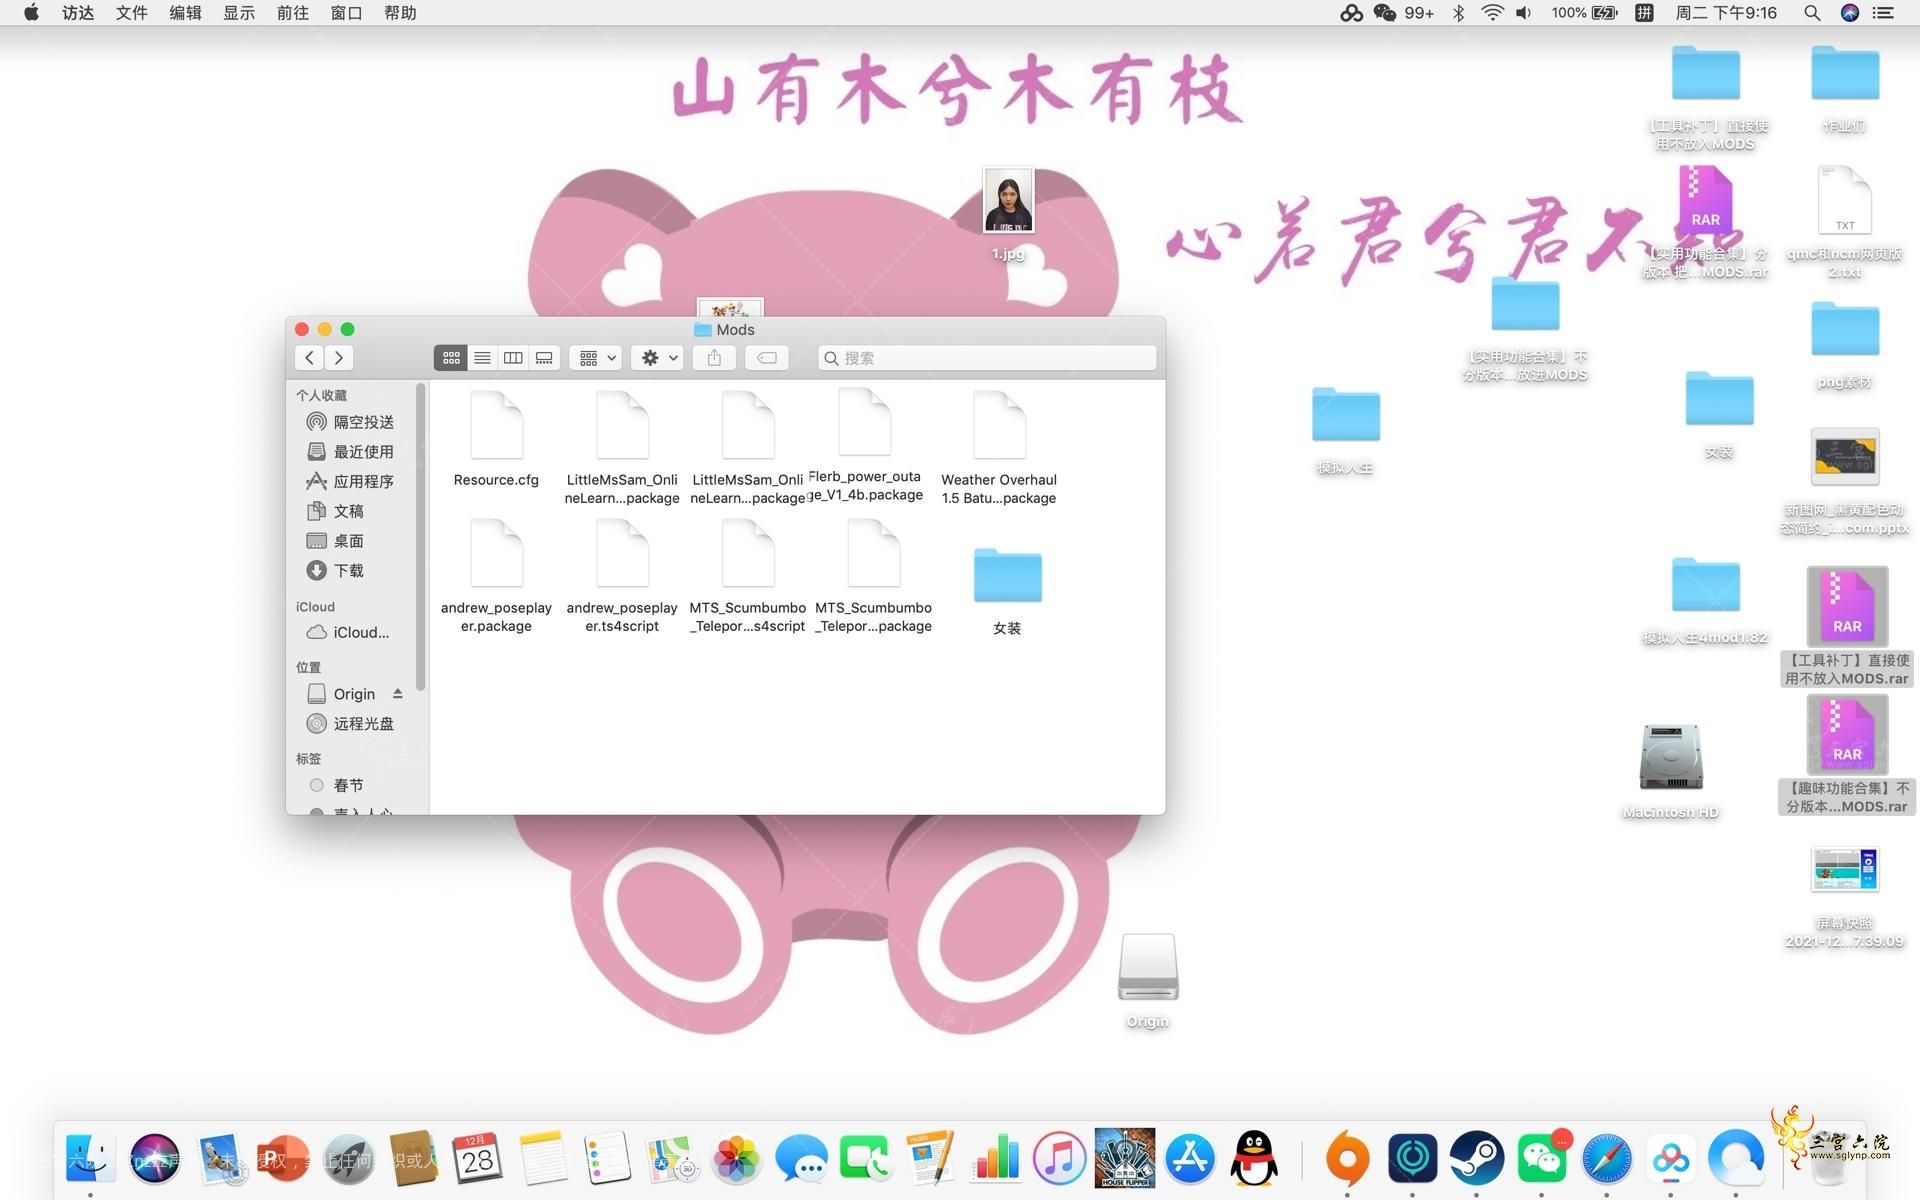This screenshot has width=1920, height=1200.
Task: Go back in the Mods Finder window
Action: (x=310, y=358)
